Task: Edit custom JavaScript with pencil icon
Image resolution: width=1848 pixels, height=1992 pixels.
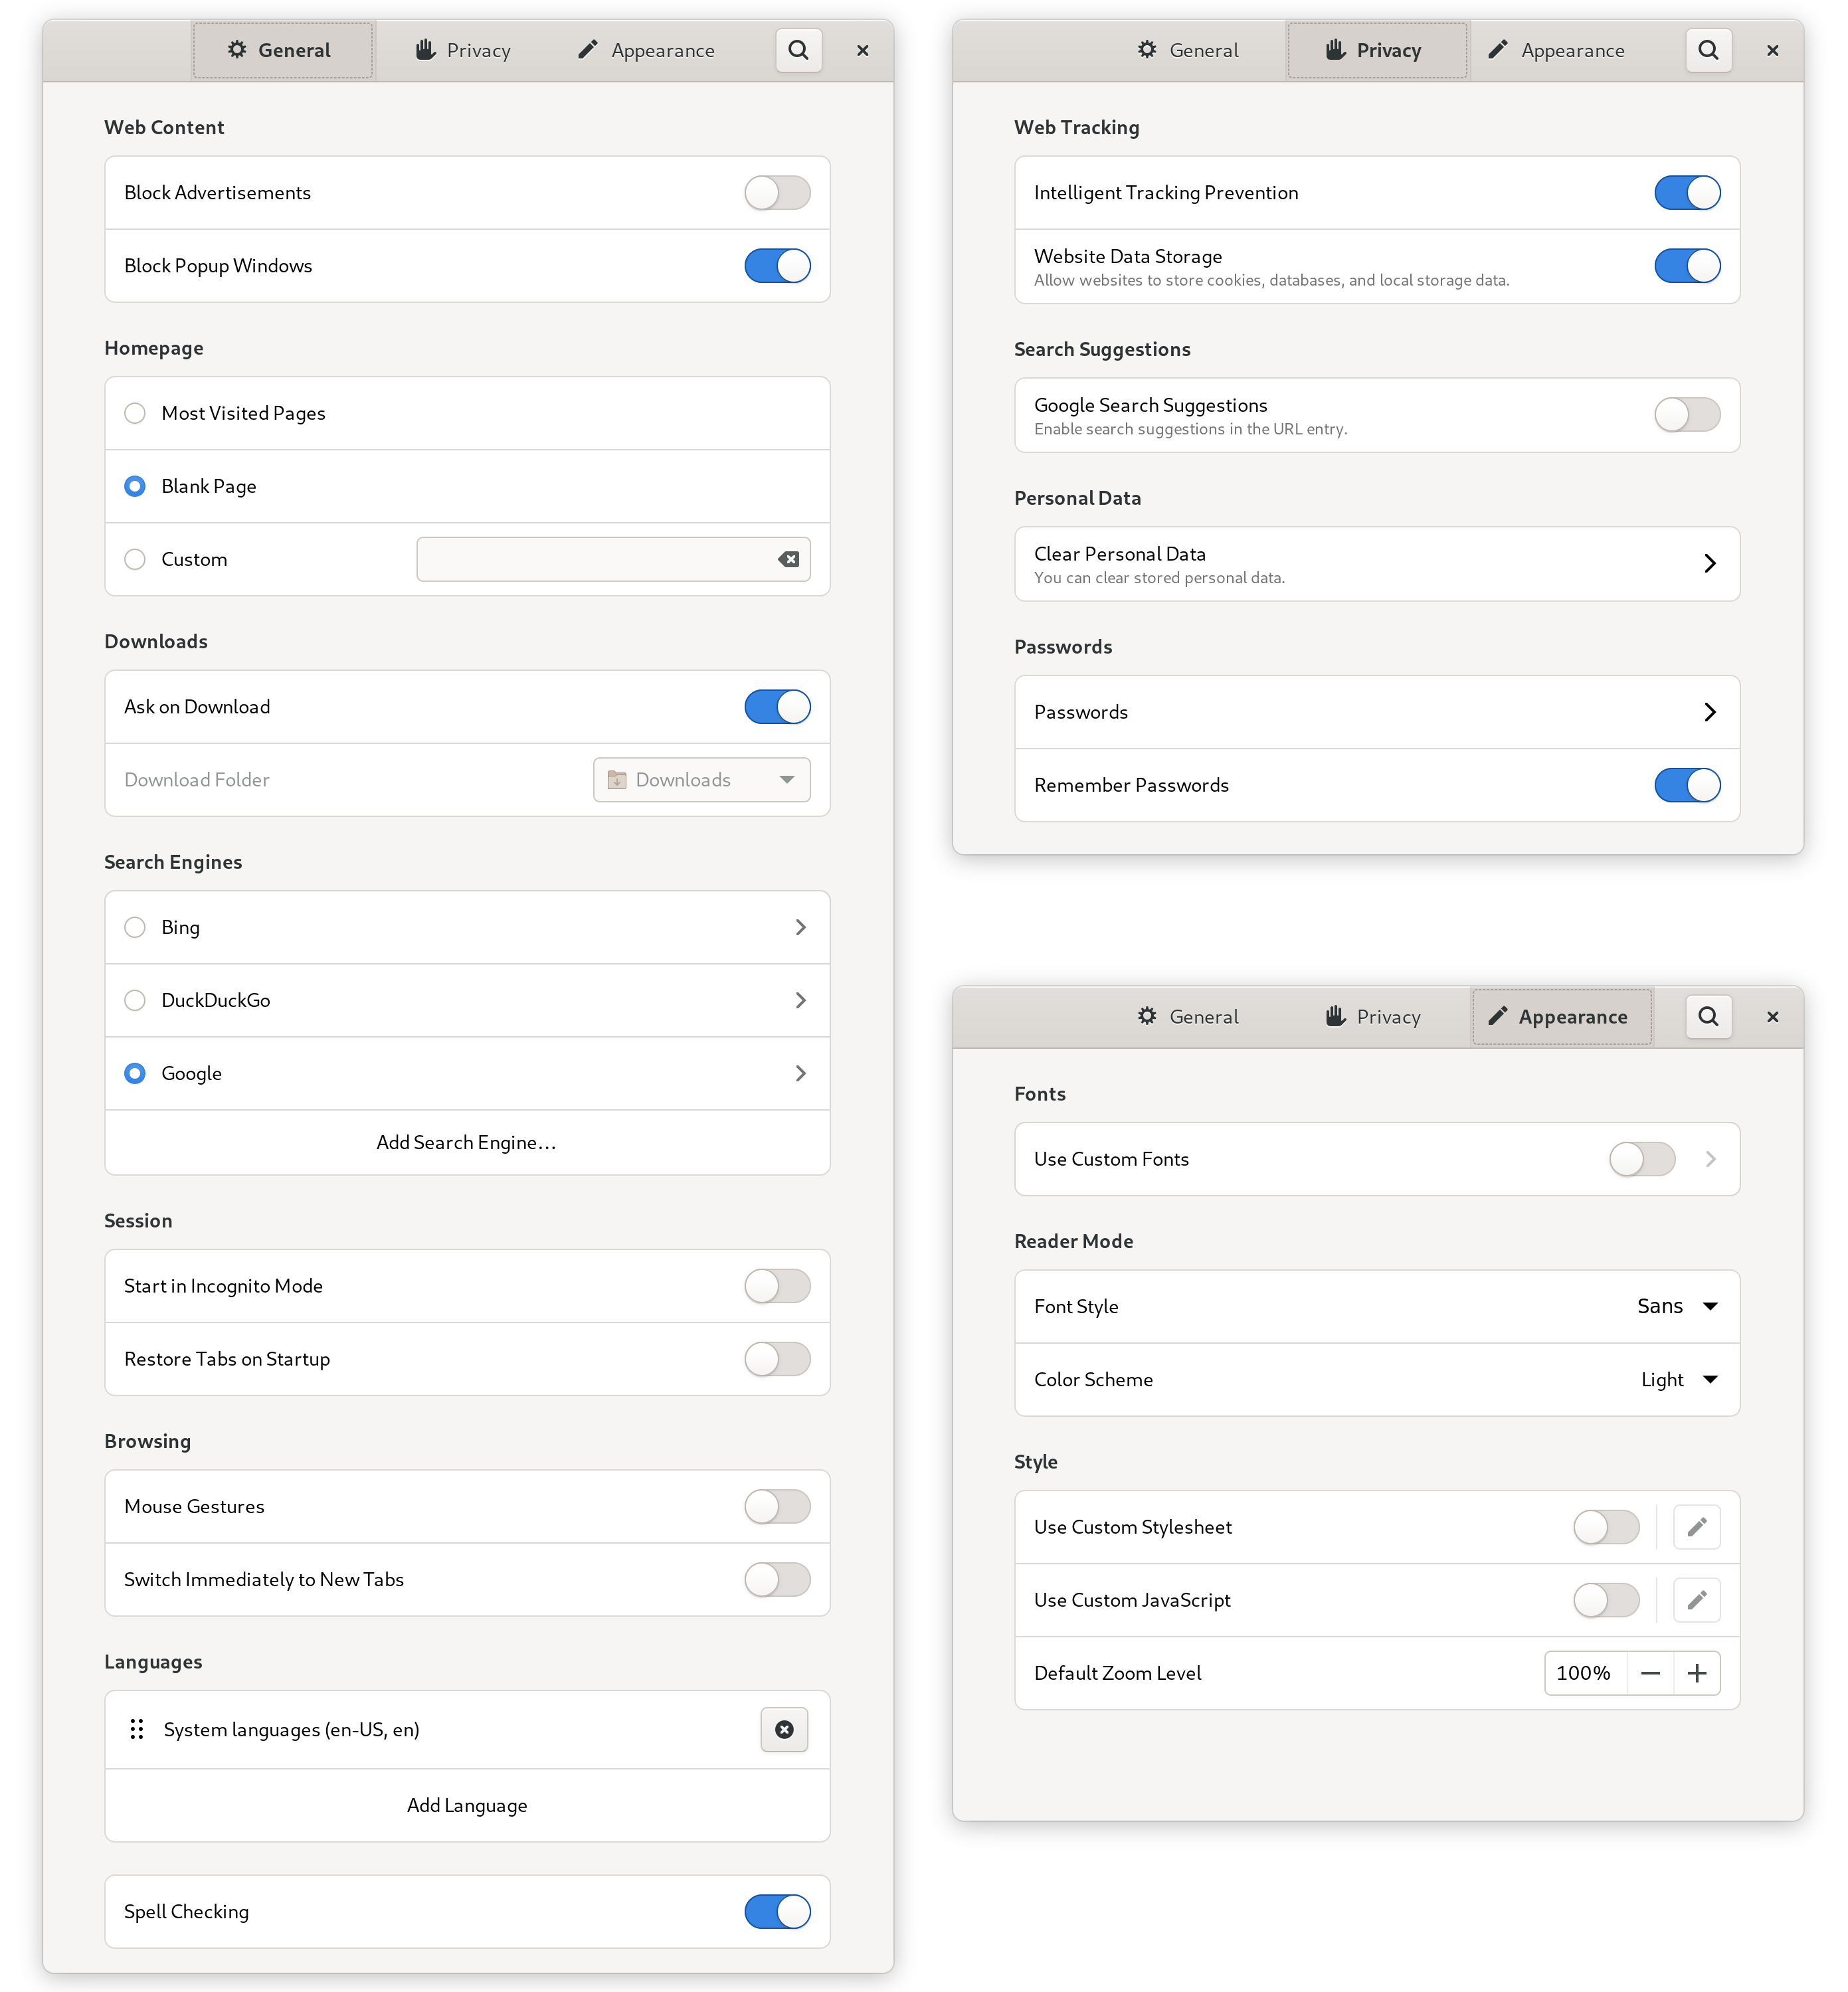Action: pos(1696,1600)
